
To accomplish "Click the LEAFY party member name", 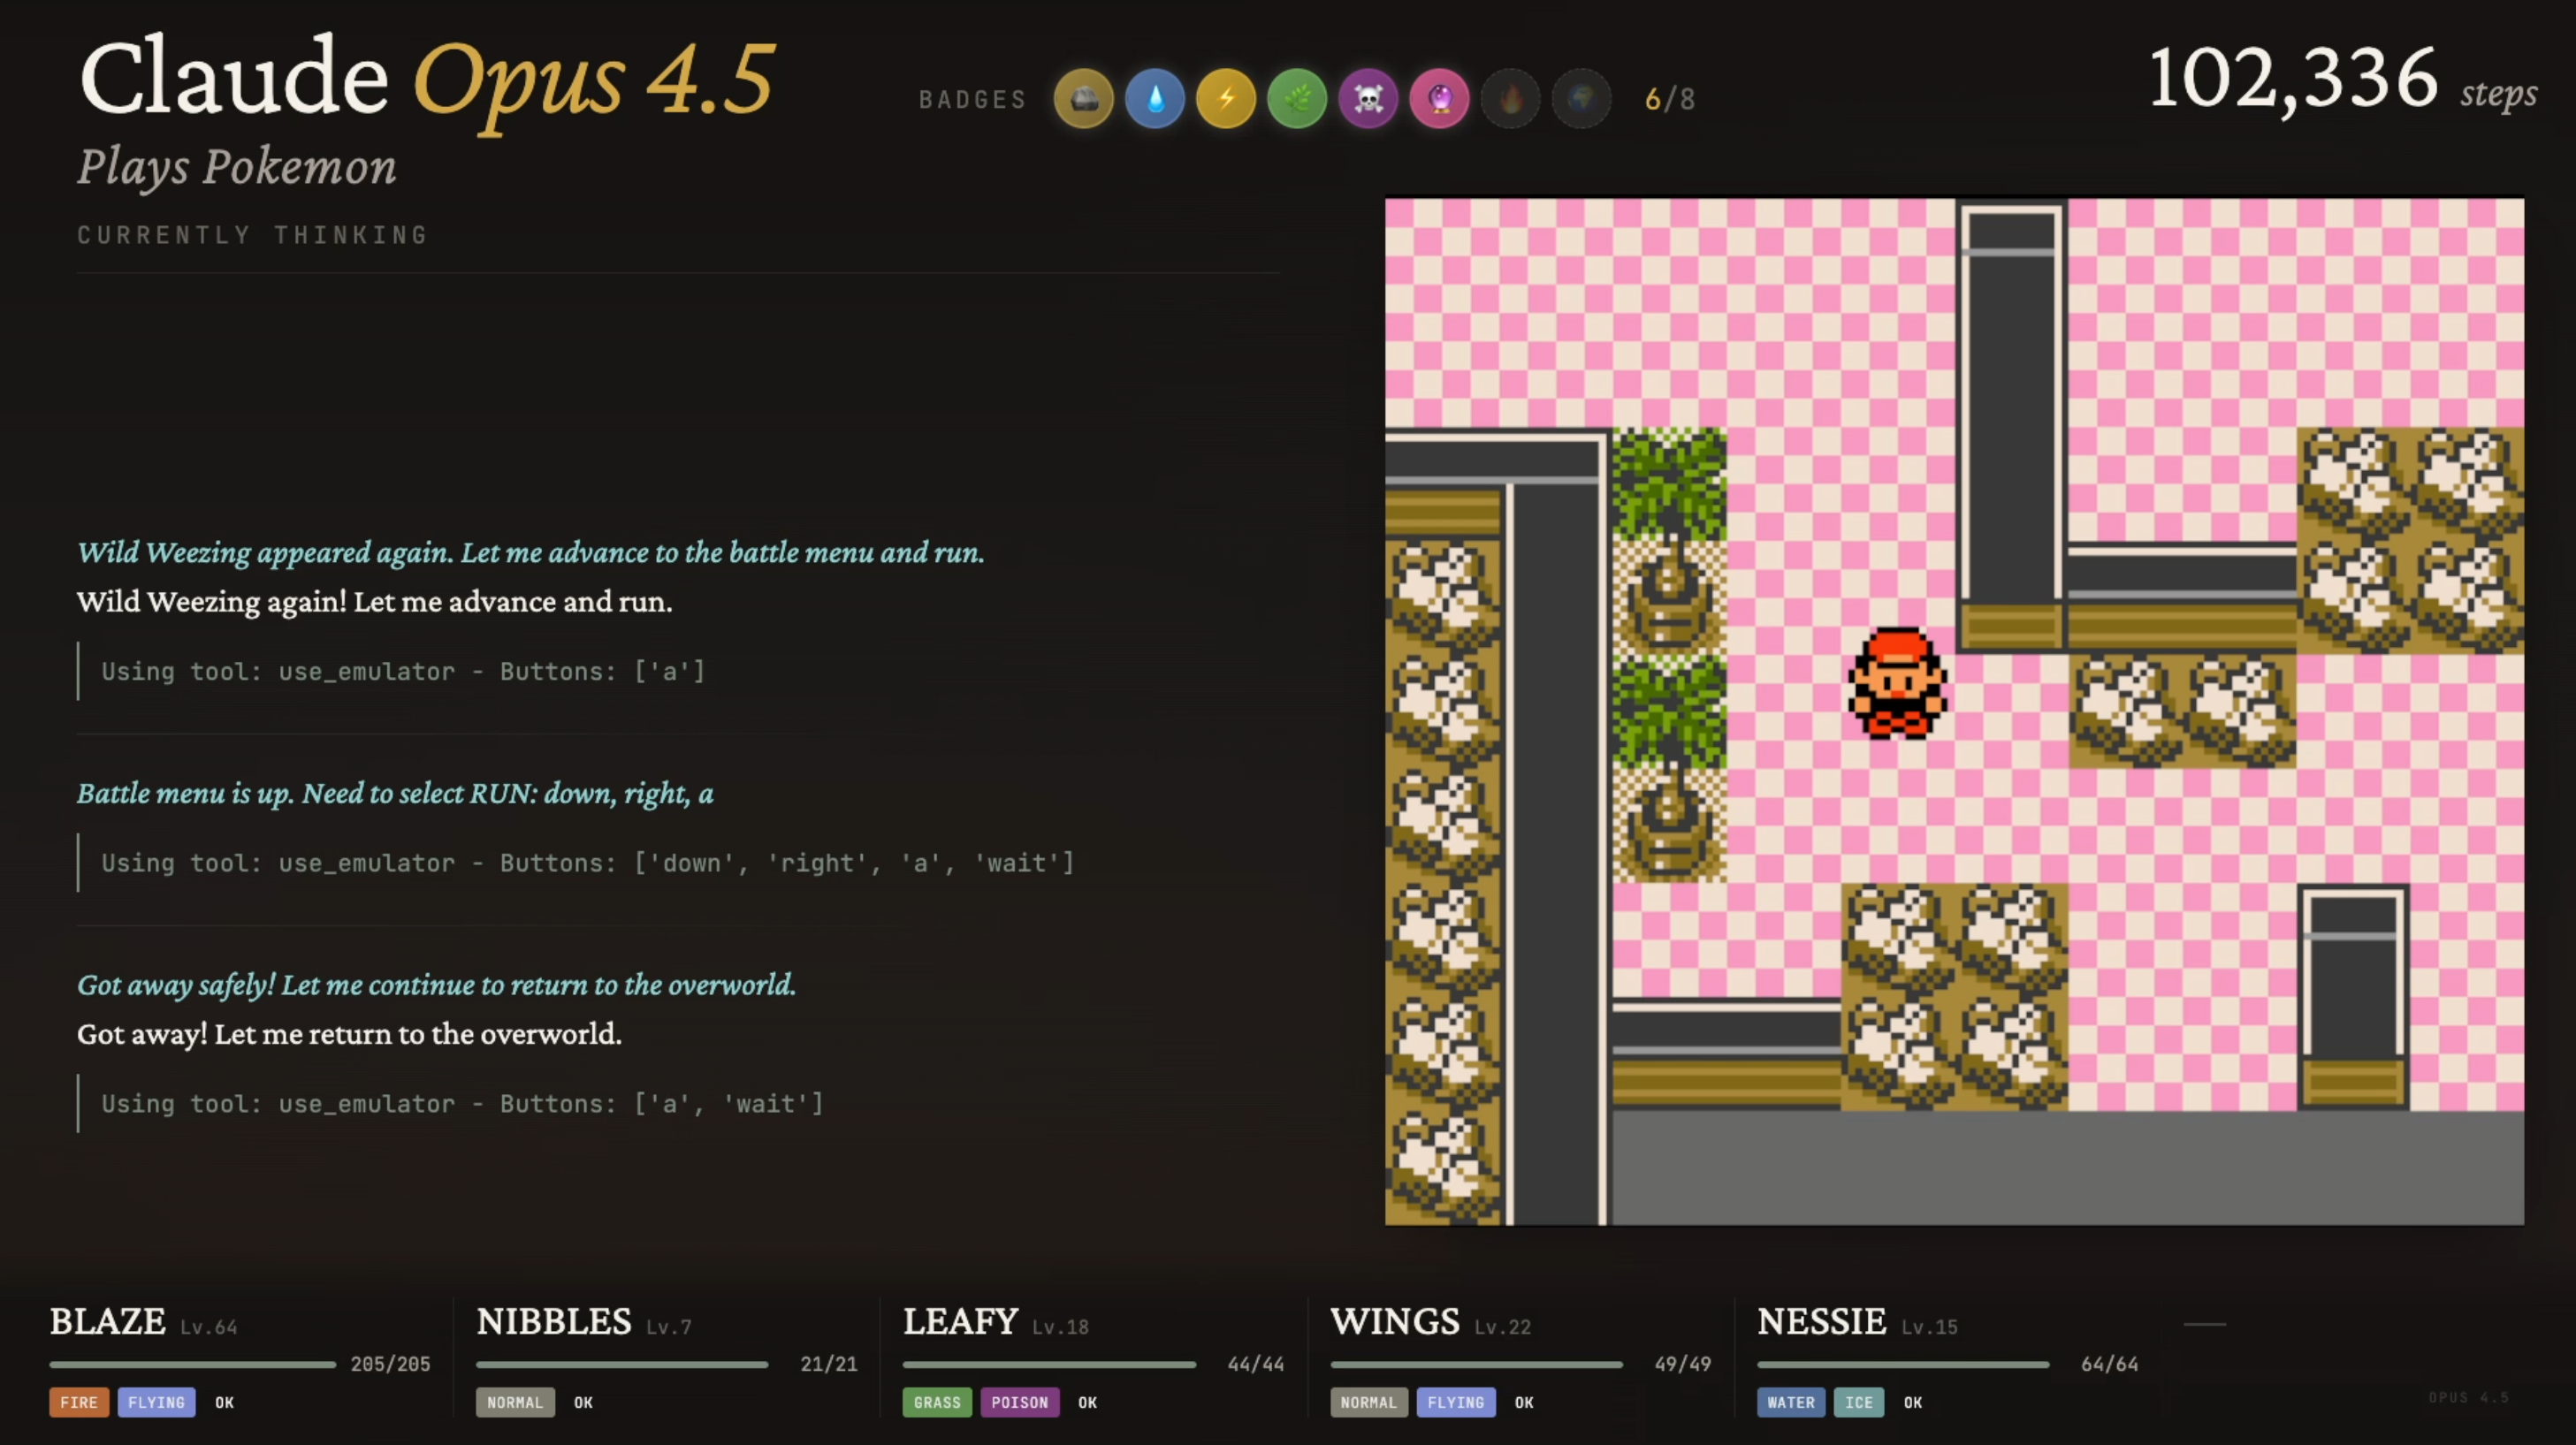I will click(x=960, y=1322).
